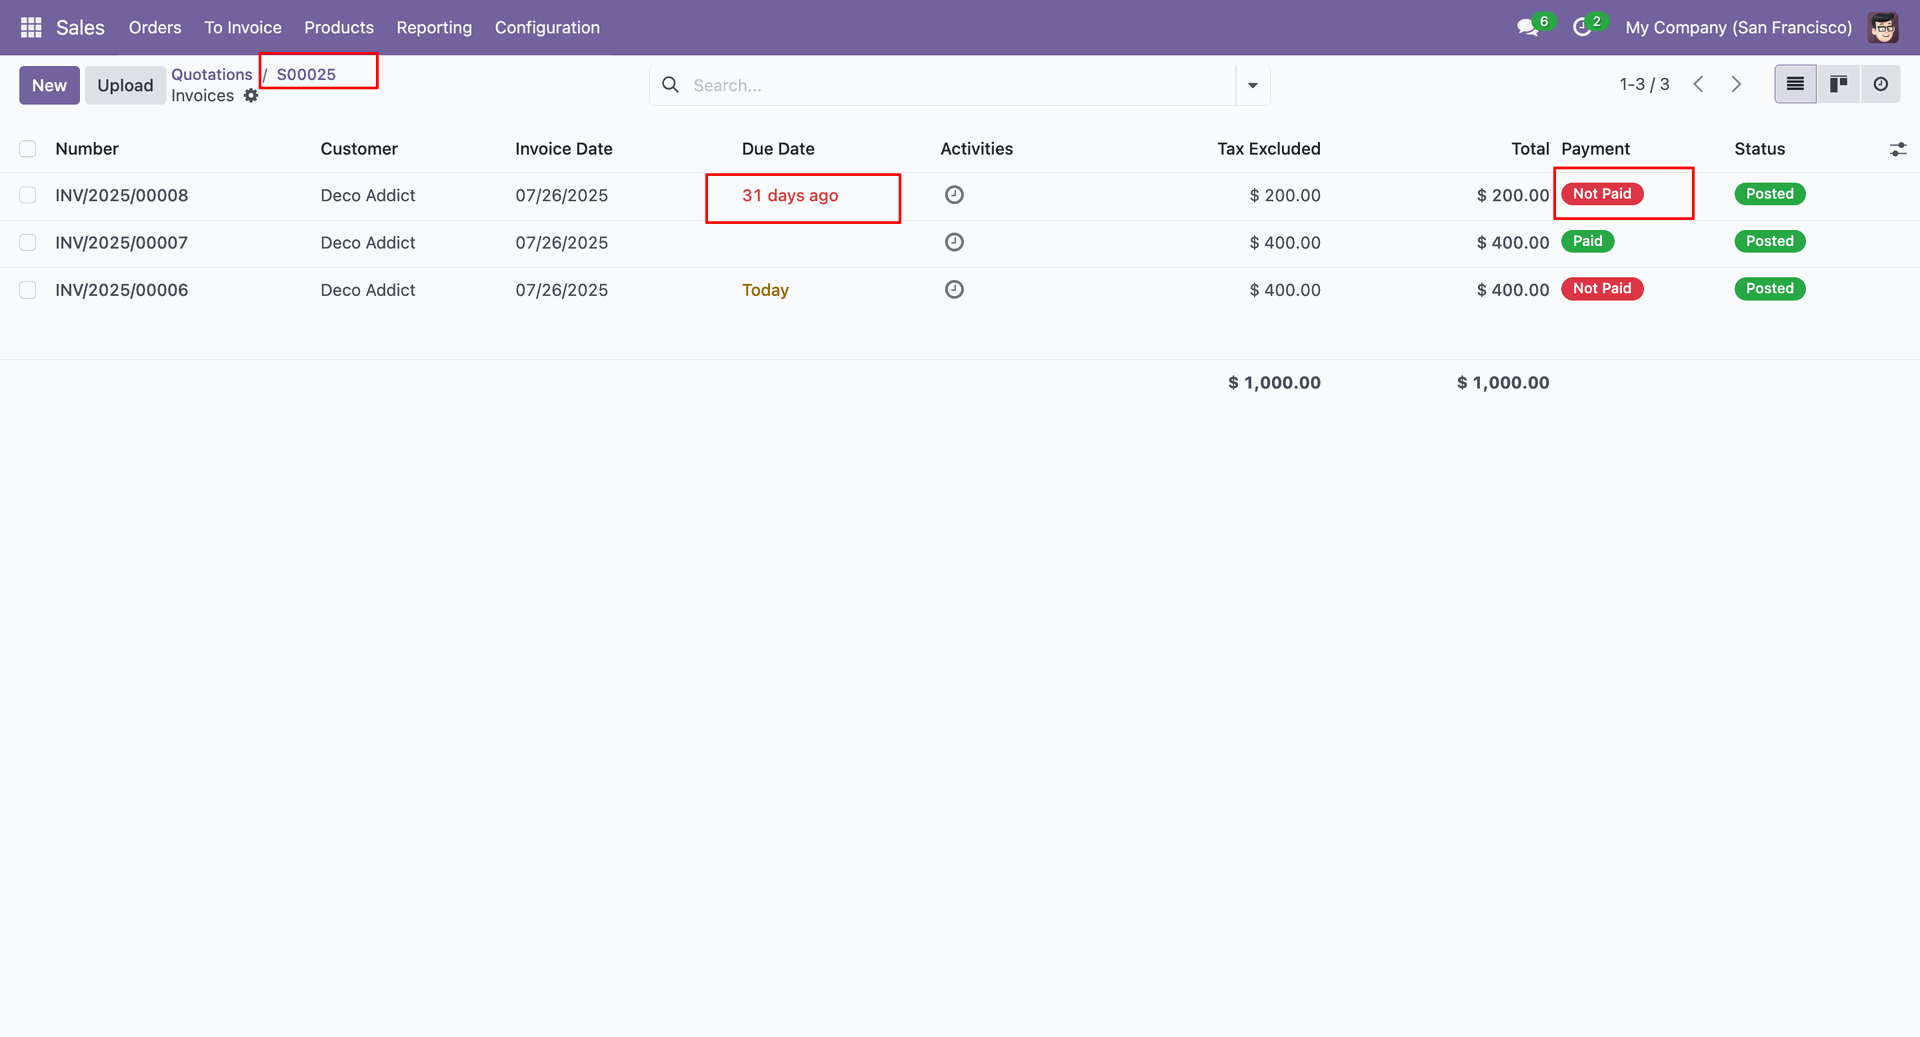The image size is (1920, 1037).
Task: Open the apps grid home menu
Action: [31, 27]
